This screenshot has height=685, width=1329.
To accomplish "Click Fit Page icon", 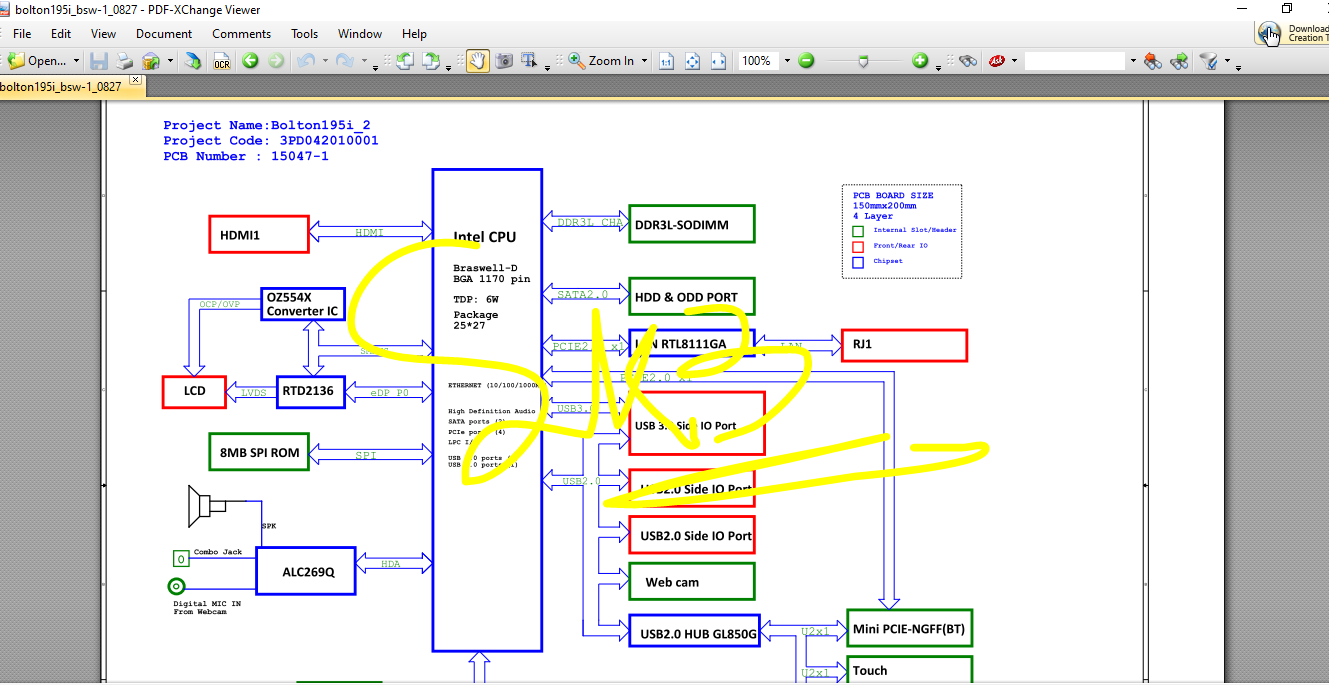I will 692,61.
